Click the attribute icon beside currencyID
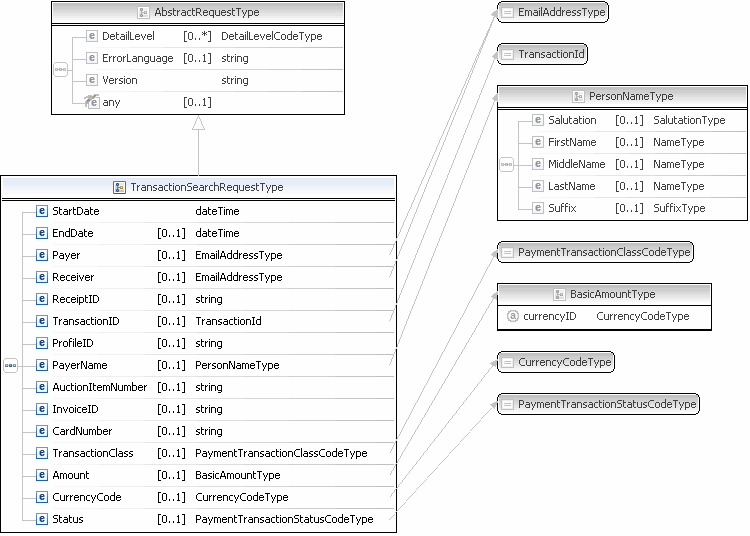The image size is (750, 536). 512,316
